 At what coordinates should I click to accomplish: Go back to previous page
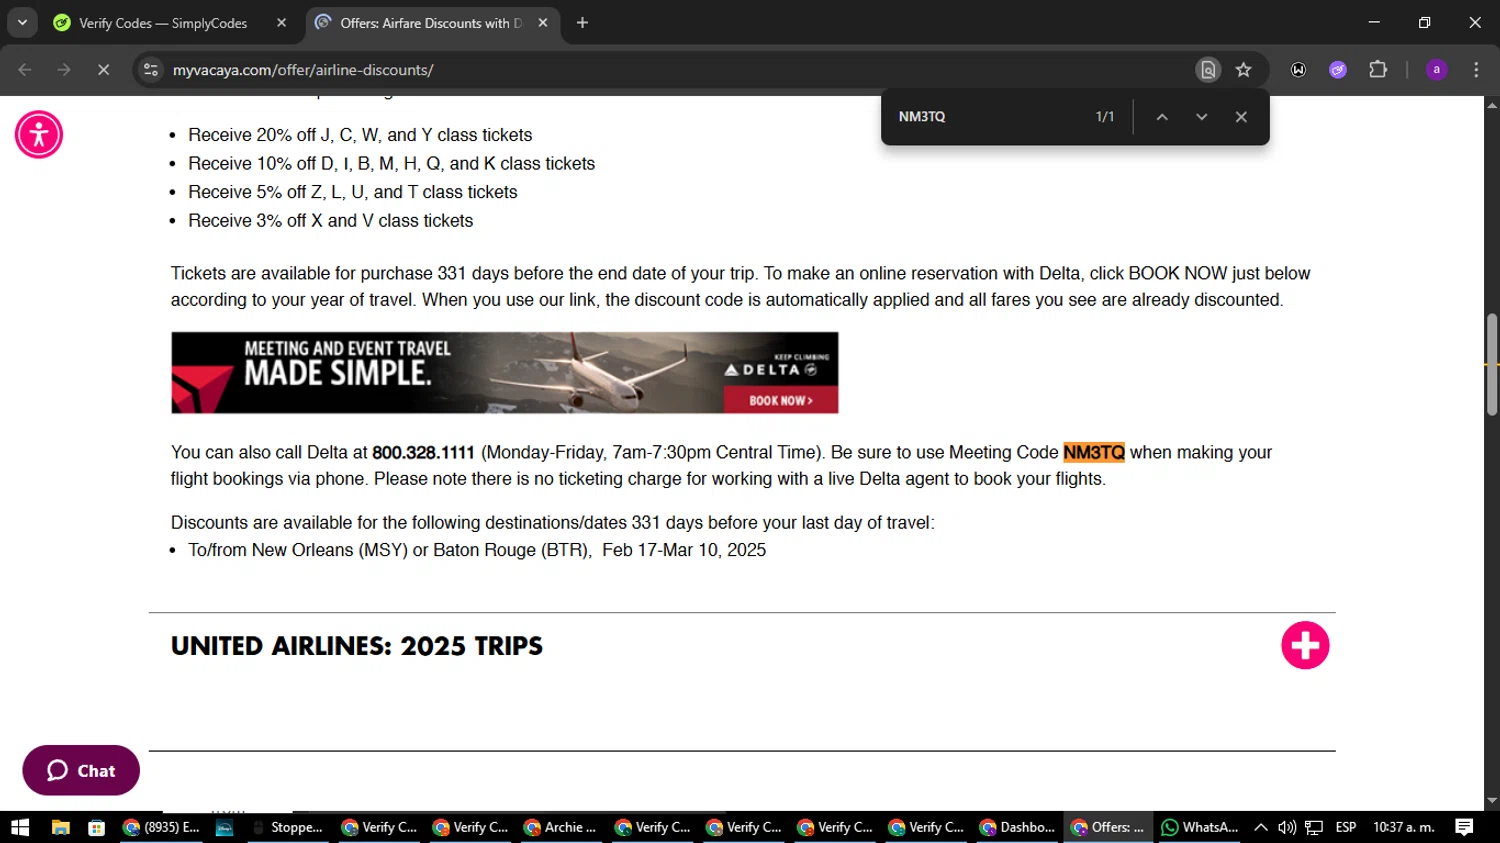[25, 70]
